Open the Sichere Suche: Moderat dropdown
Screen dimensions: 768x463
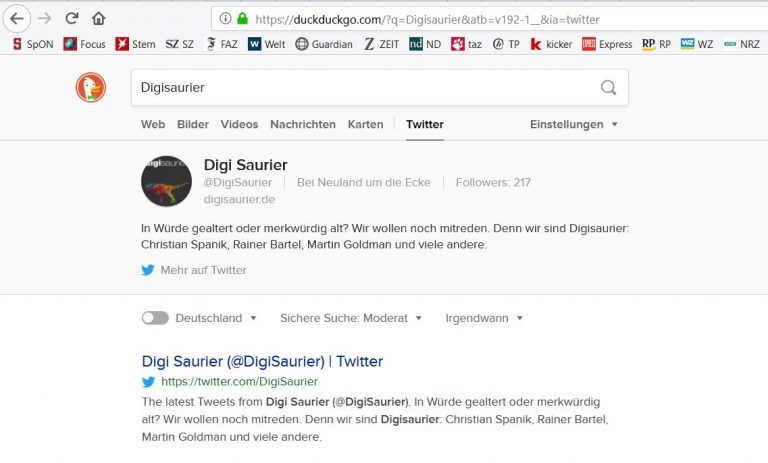(x=351, y=318)
